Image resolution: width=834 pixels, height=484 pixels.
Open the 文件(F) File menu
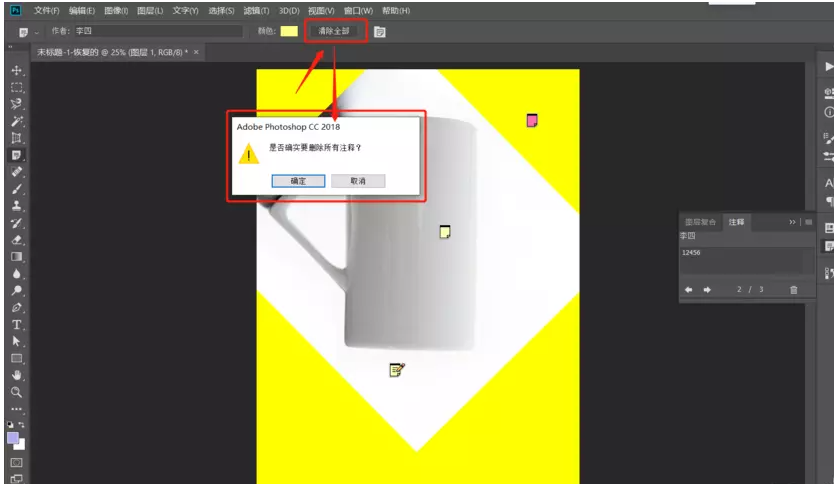pyautogui.click(x=46, y=11)
